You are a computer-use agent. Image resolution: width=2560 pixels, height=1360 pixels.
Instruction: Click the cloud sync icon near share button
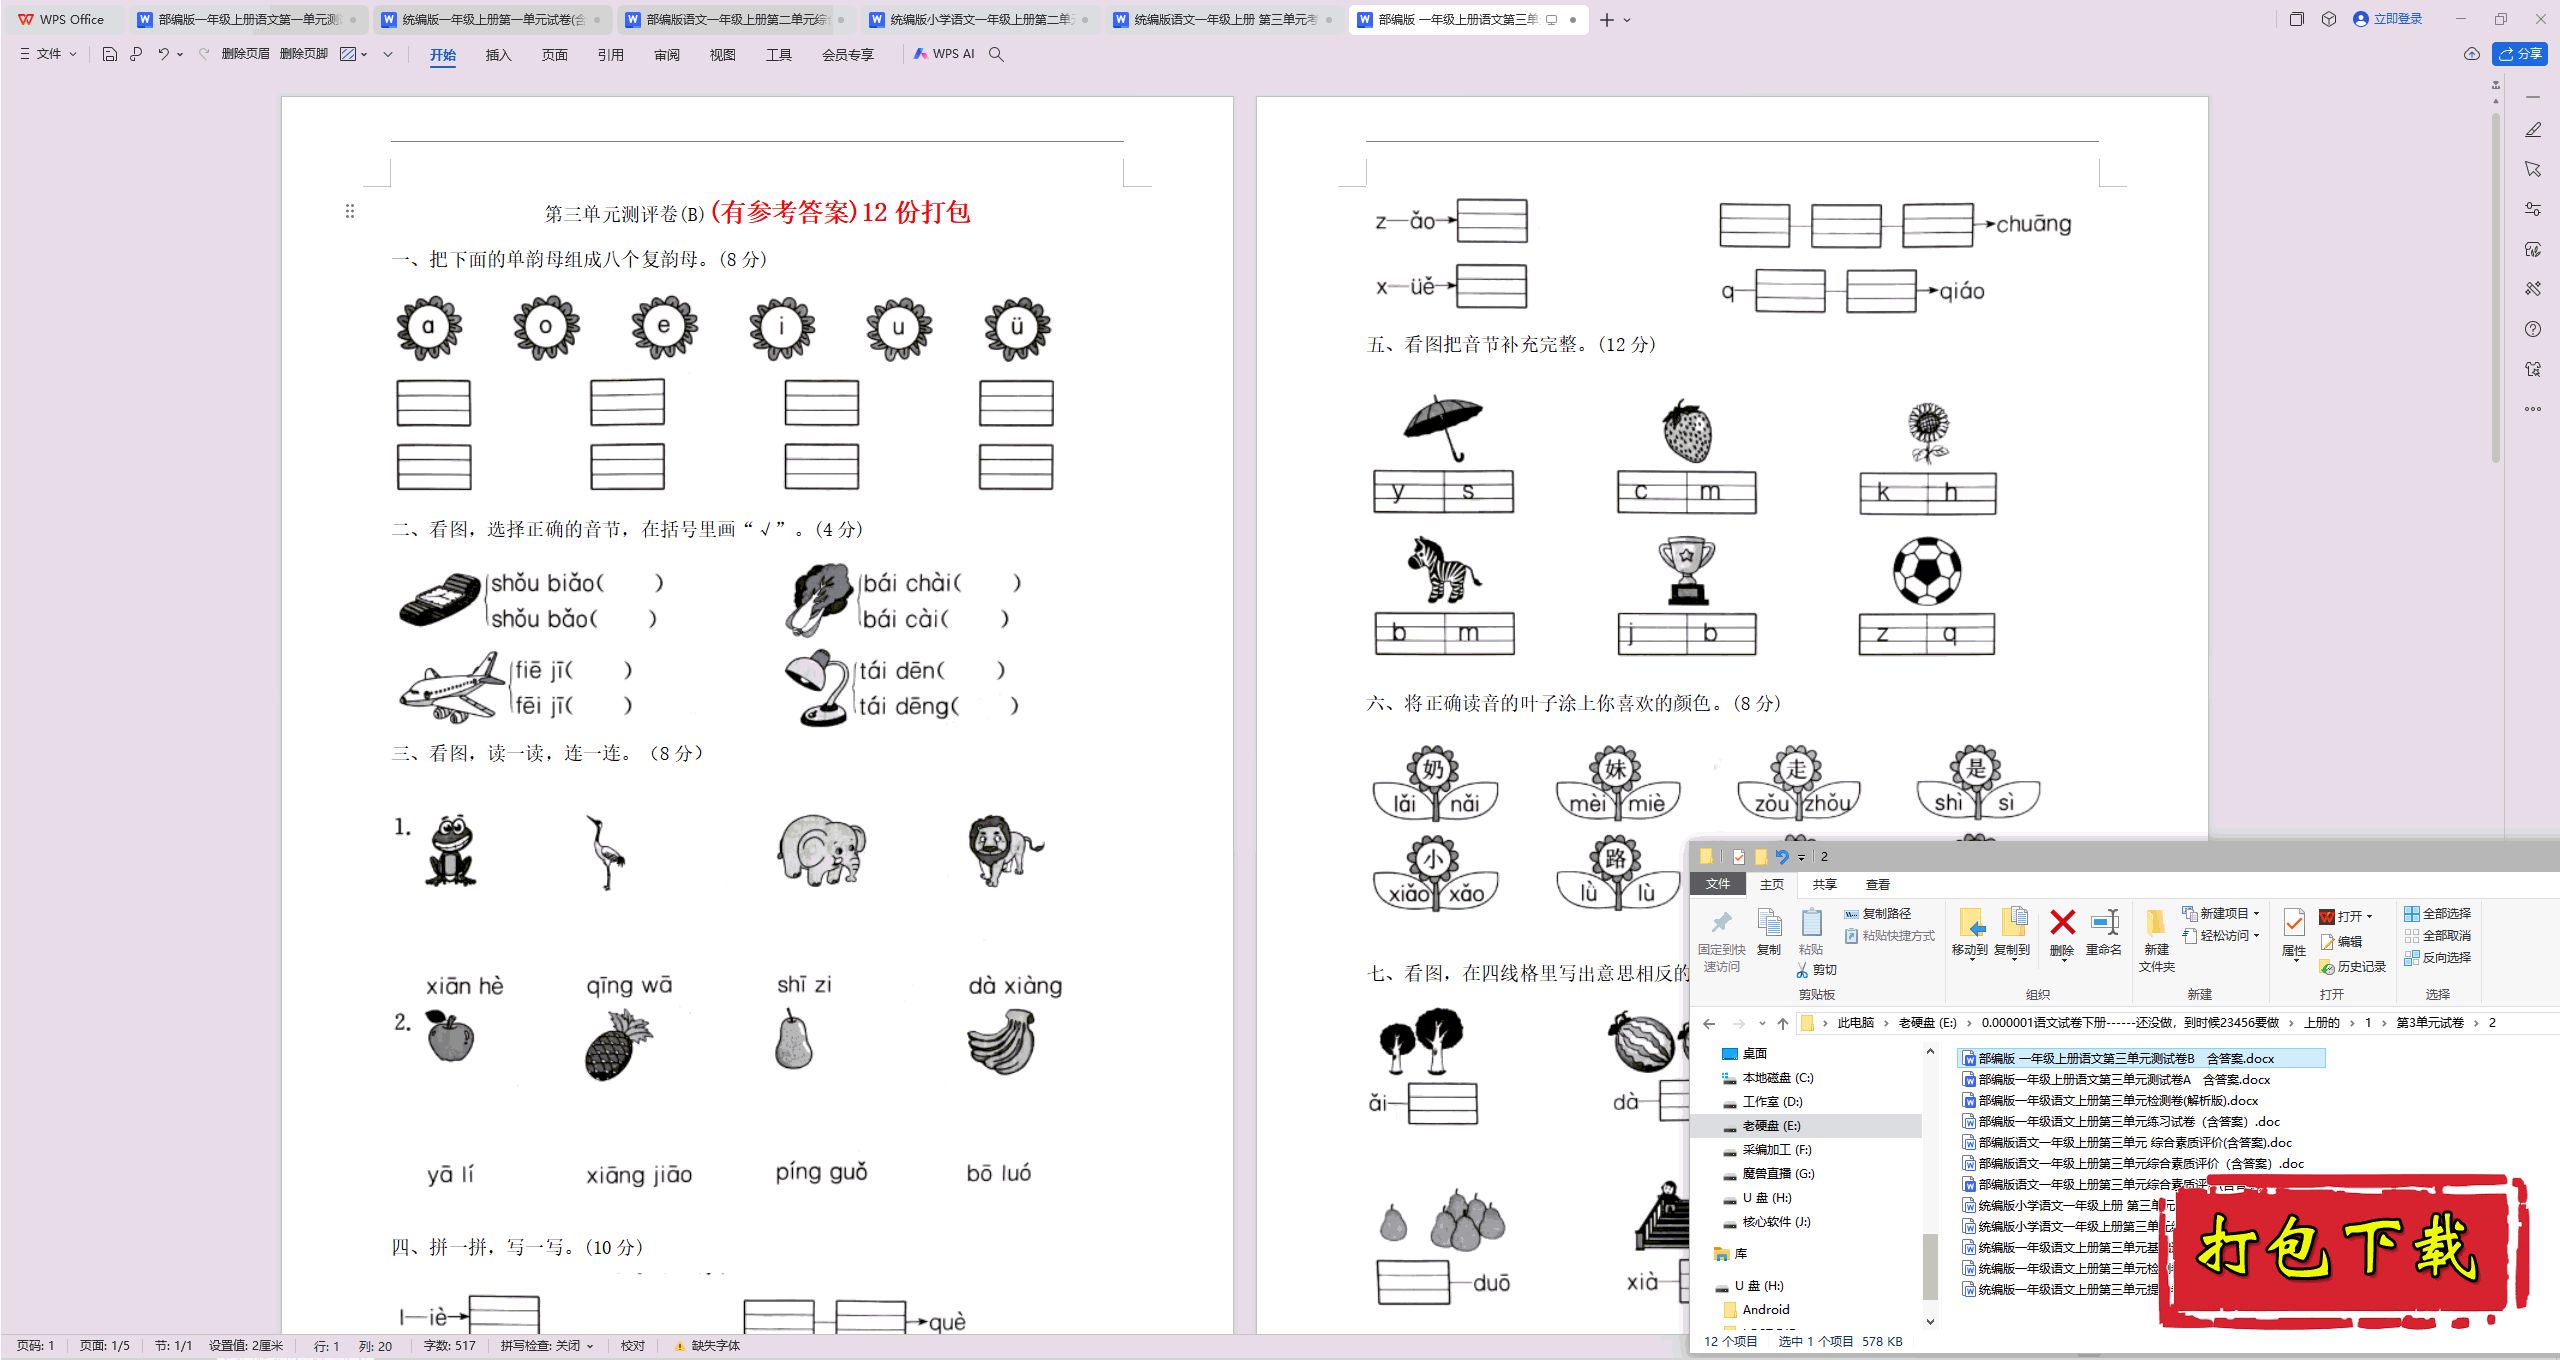click(2472, 54)
